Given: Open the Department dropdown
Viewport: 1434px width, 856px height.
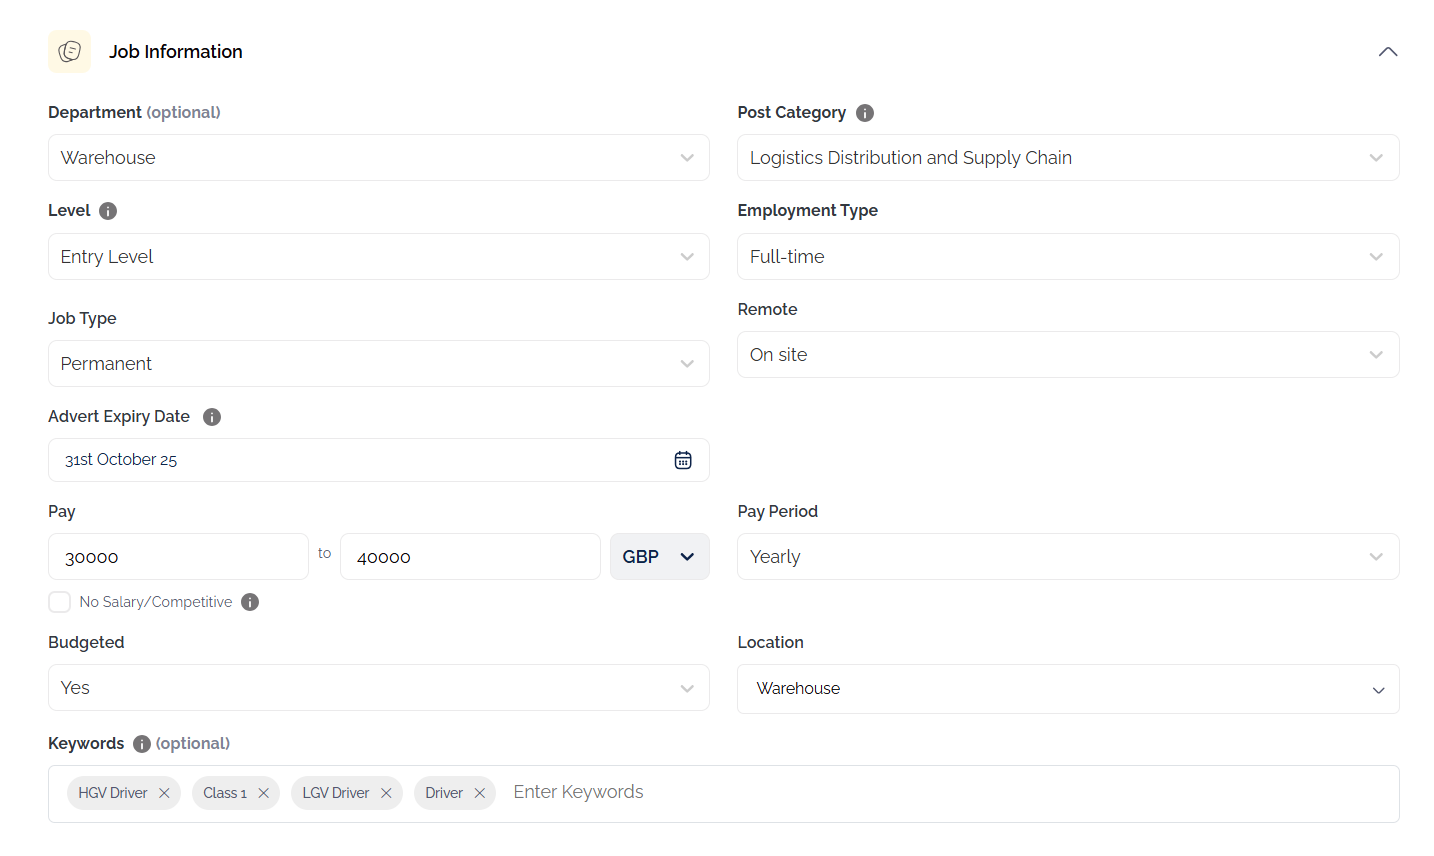Looking at the screenshot, I should (x=378, y=158).
